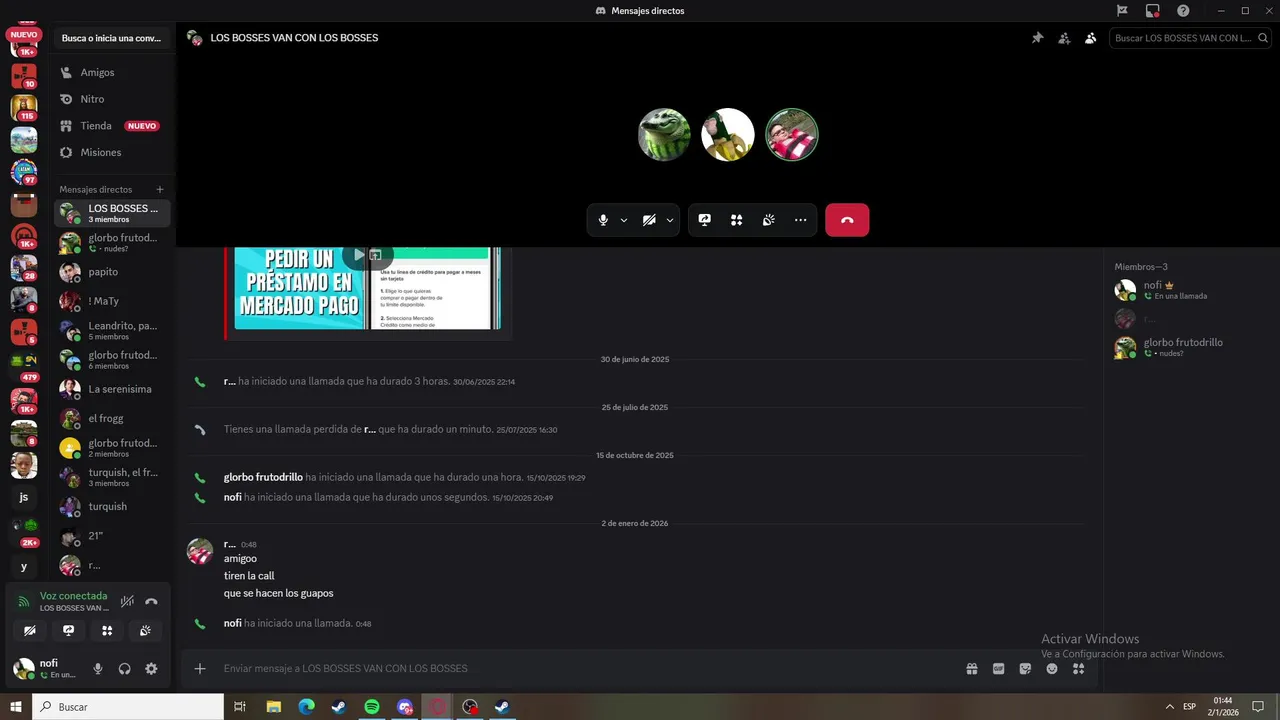Viewport: 1280px width, 720px height.
Task: Open Tienda shop page
Action: [x=112, y=126]
